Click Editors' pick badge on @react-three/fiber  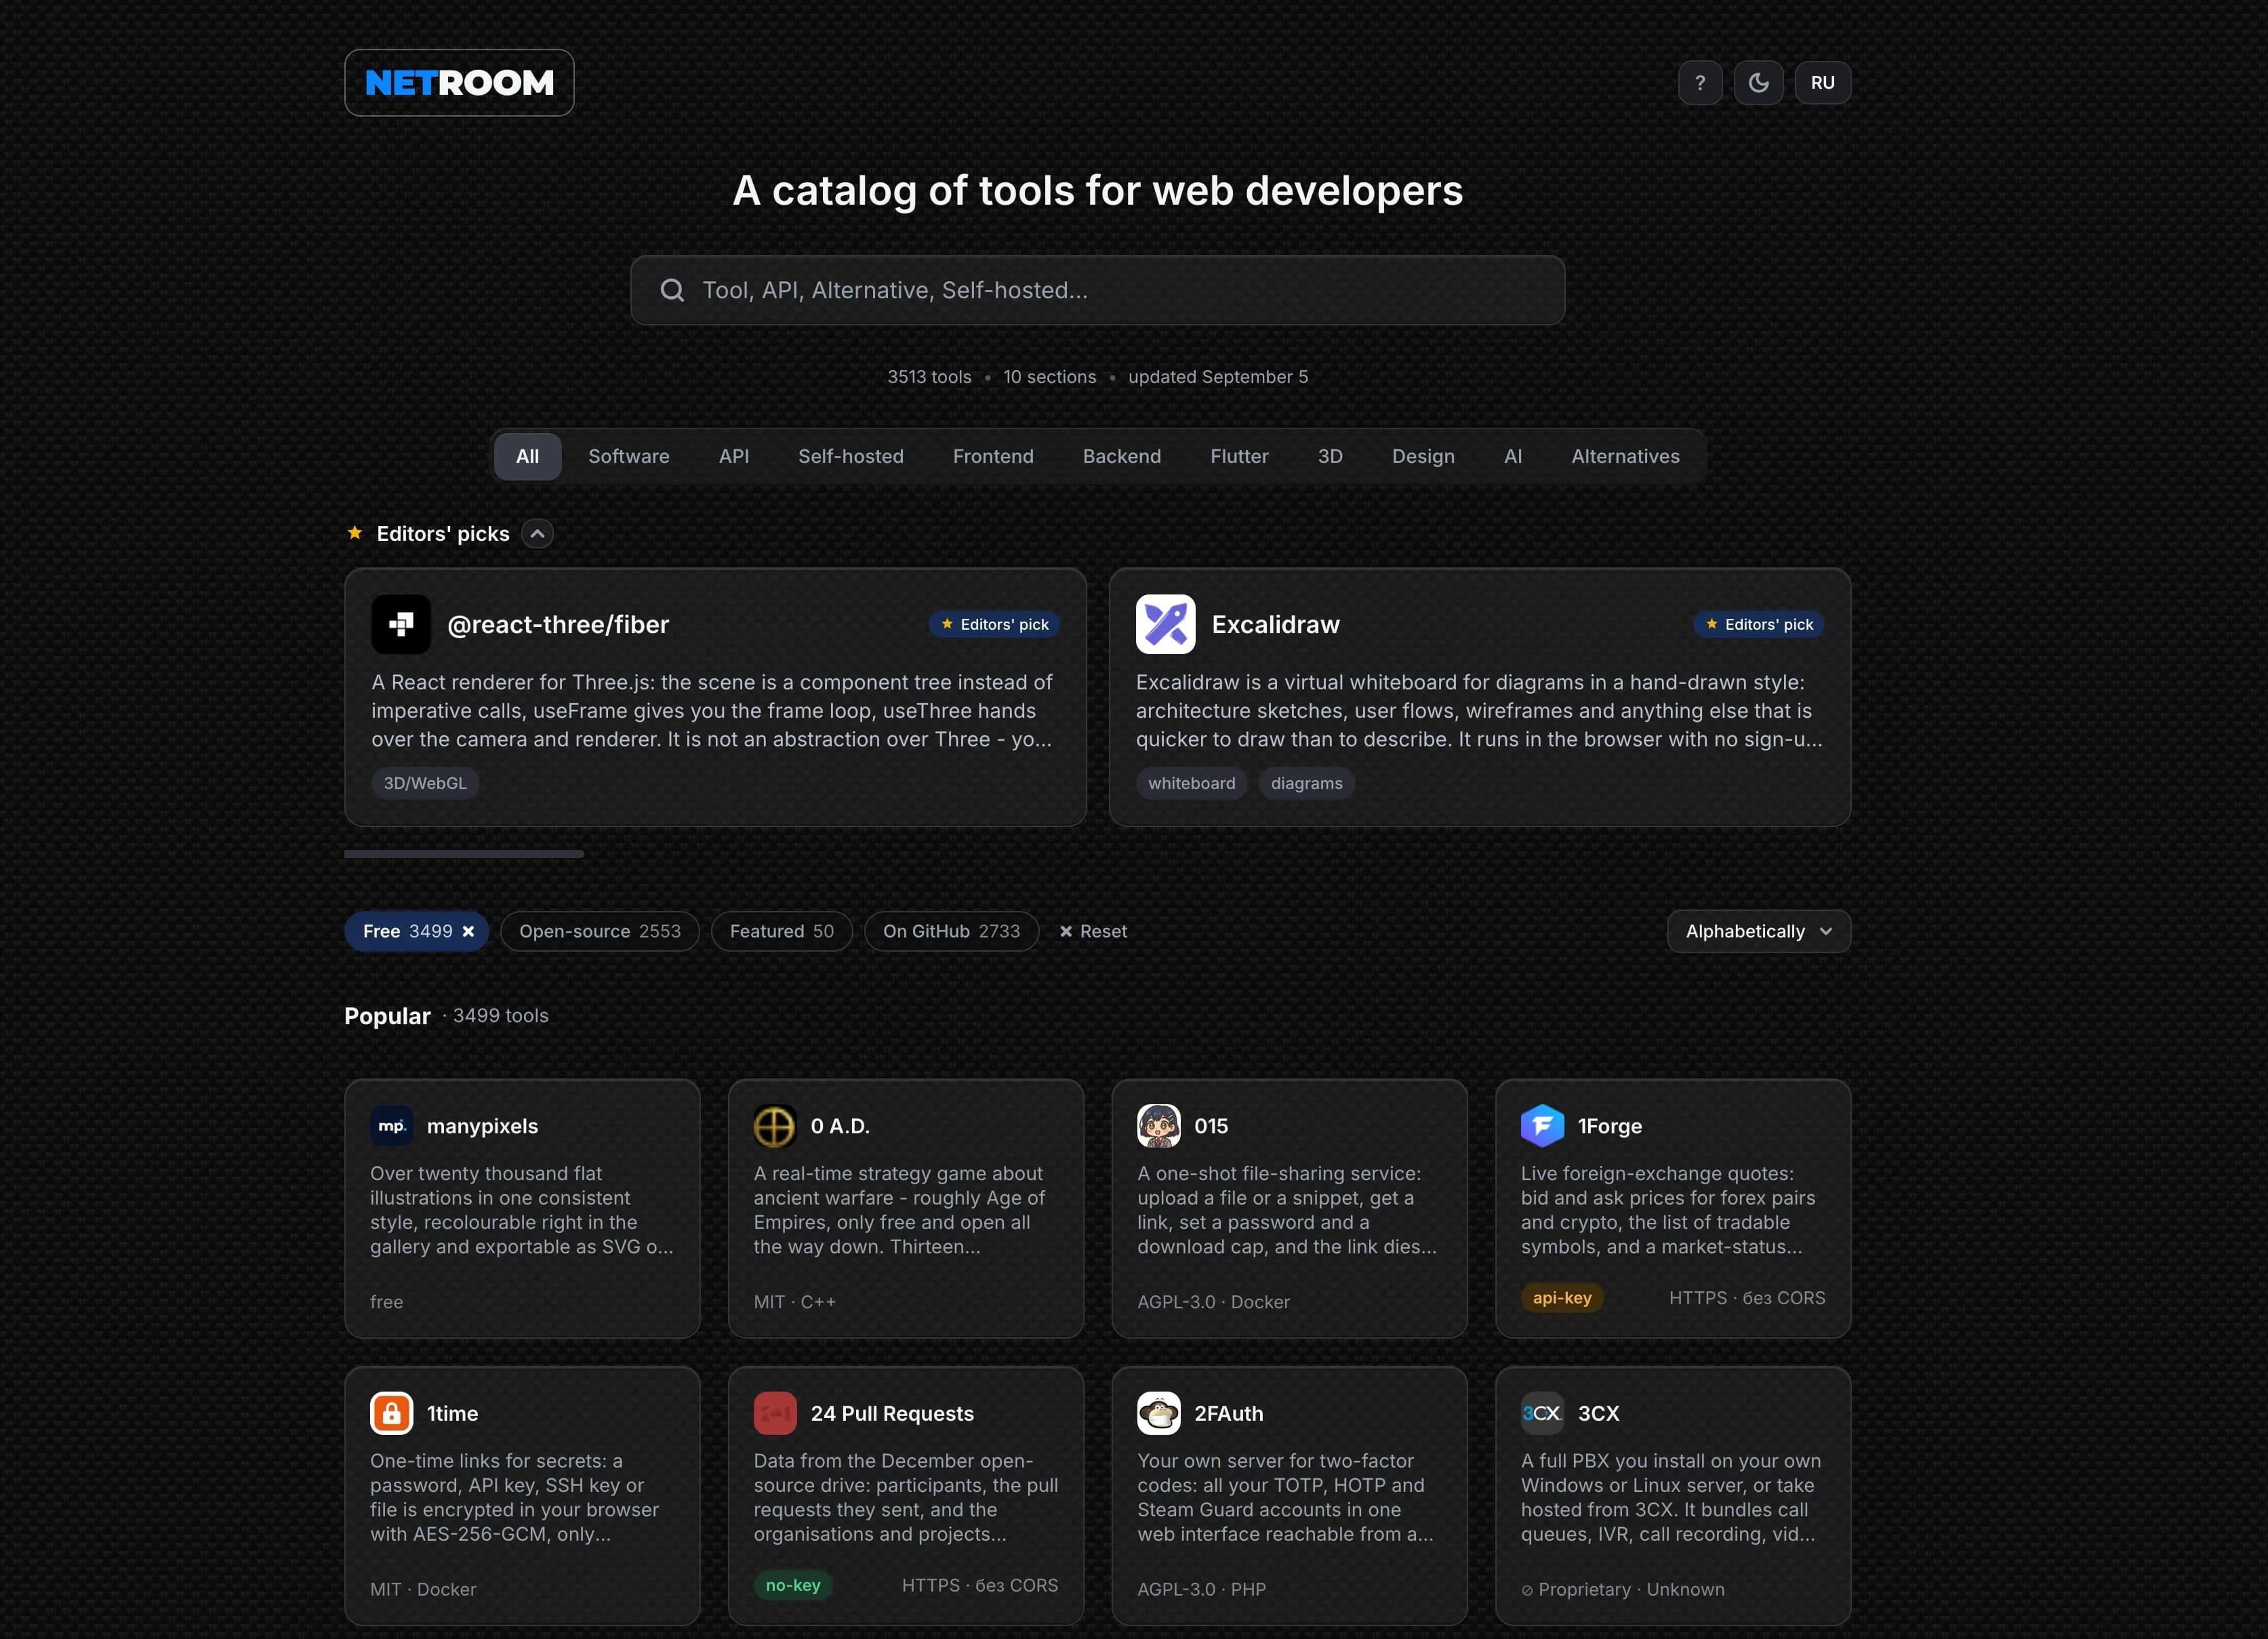[994, 624]
